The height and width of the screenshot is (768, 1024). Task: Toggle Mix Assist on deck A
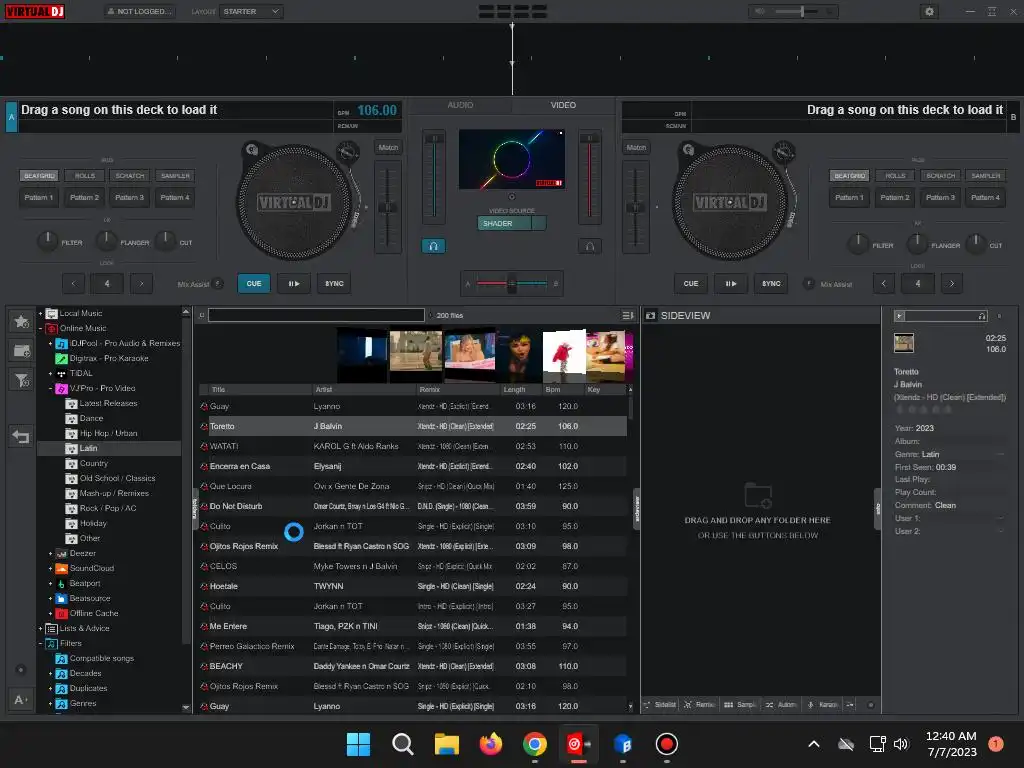218,283
